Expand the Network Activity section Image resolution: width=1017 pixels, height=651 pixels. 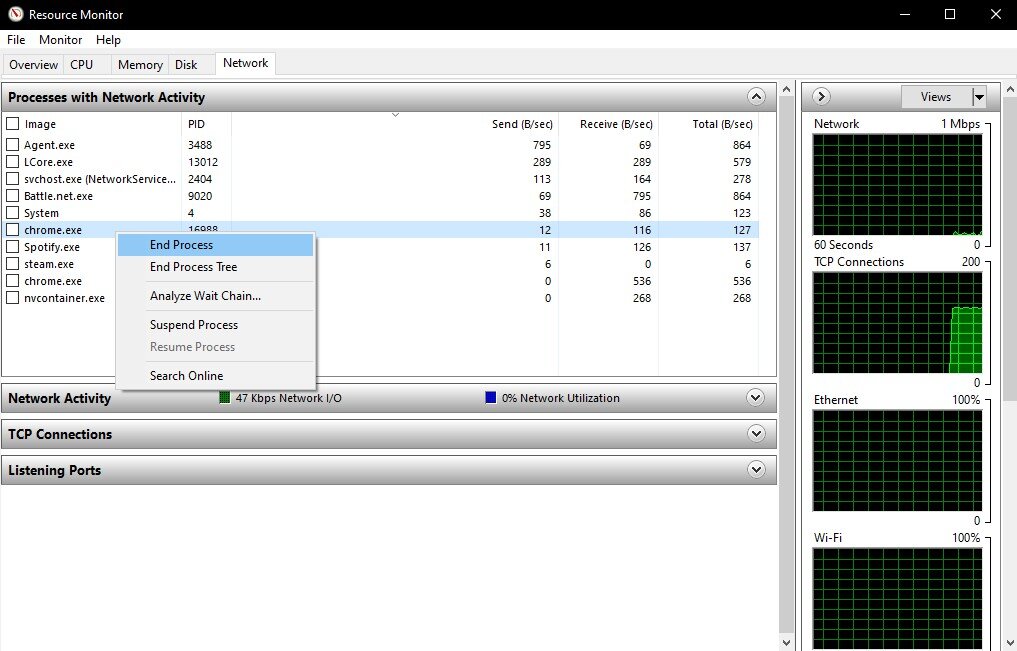756,398
